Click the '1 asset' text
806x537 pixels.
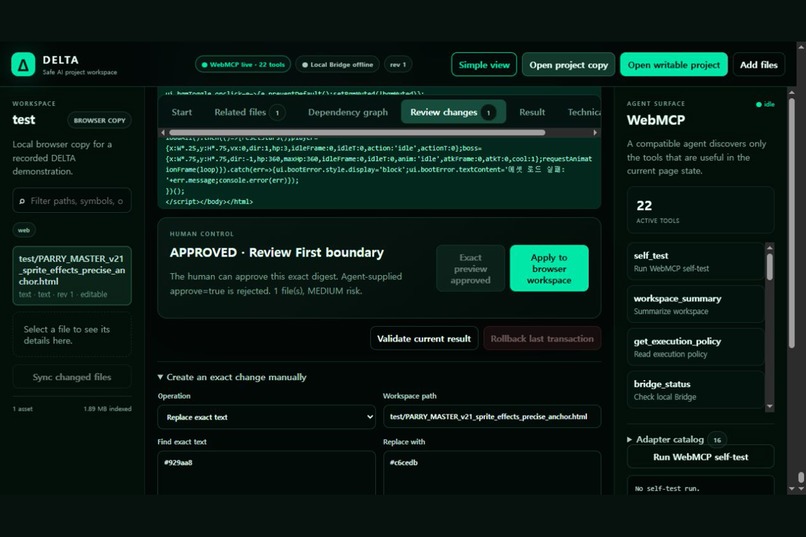coord(23,409)
